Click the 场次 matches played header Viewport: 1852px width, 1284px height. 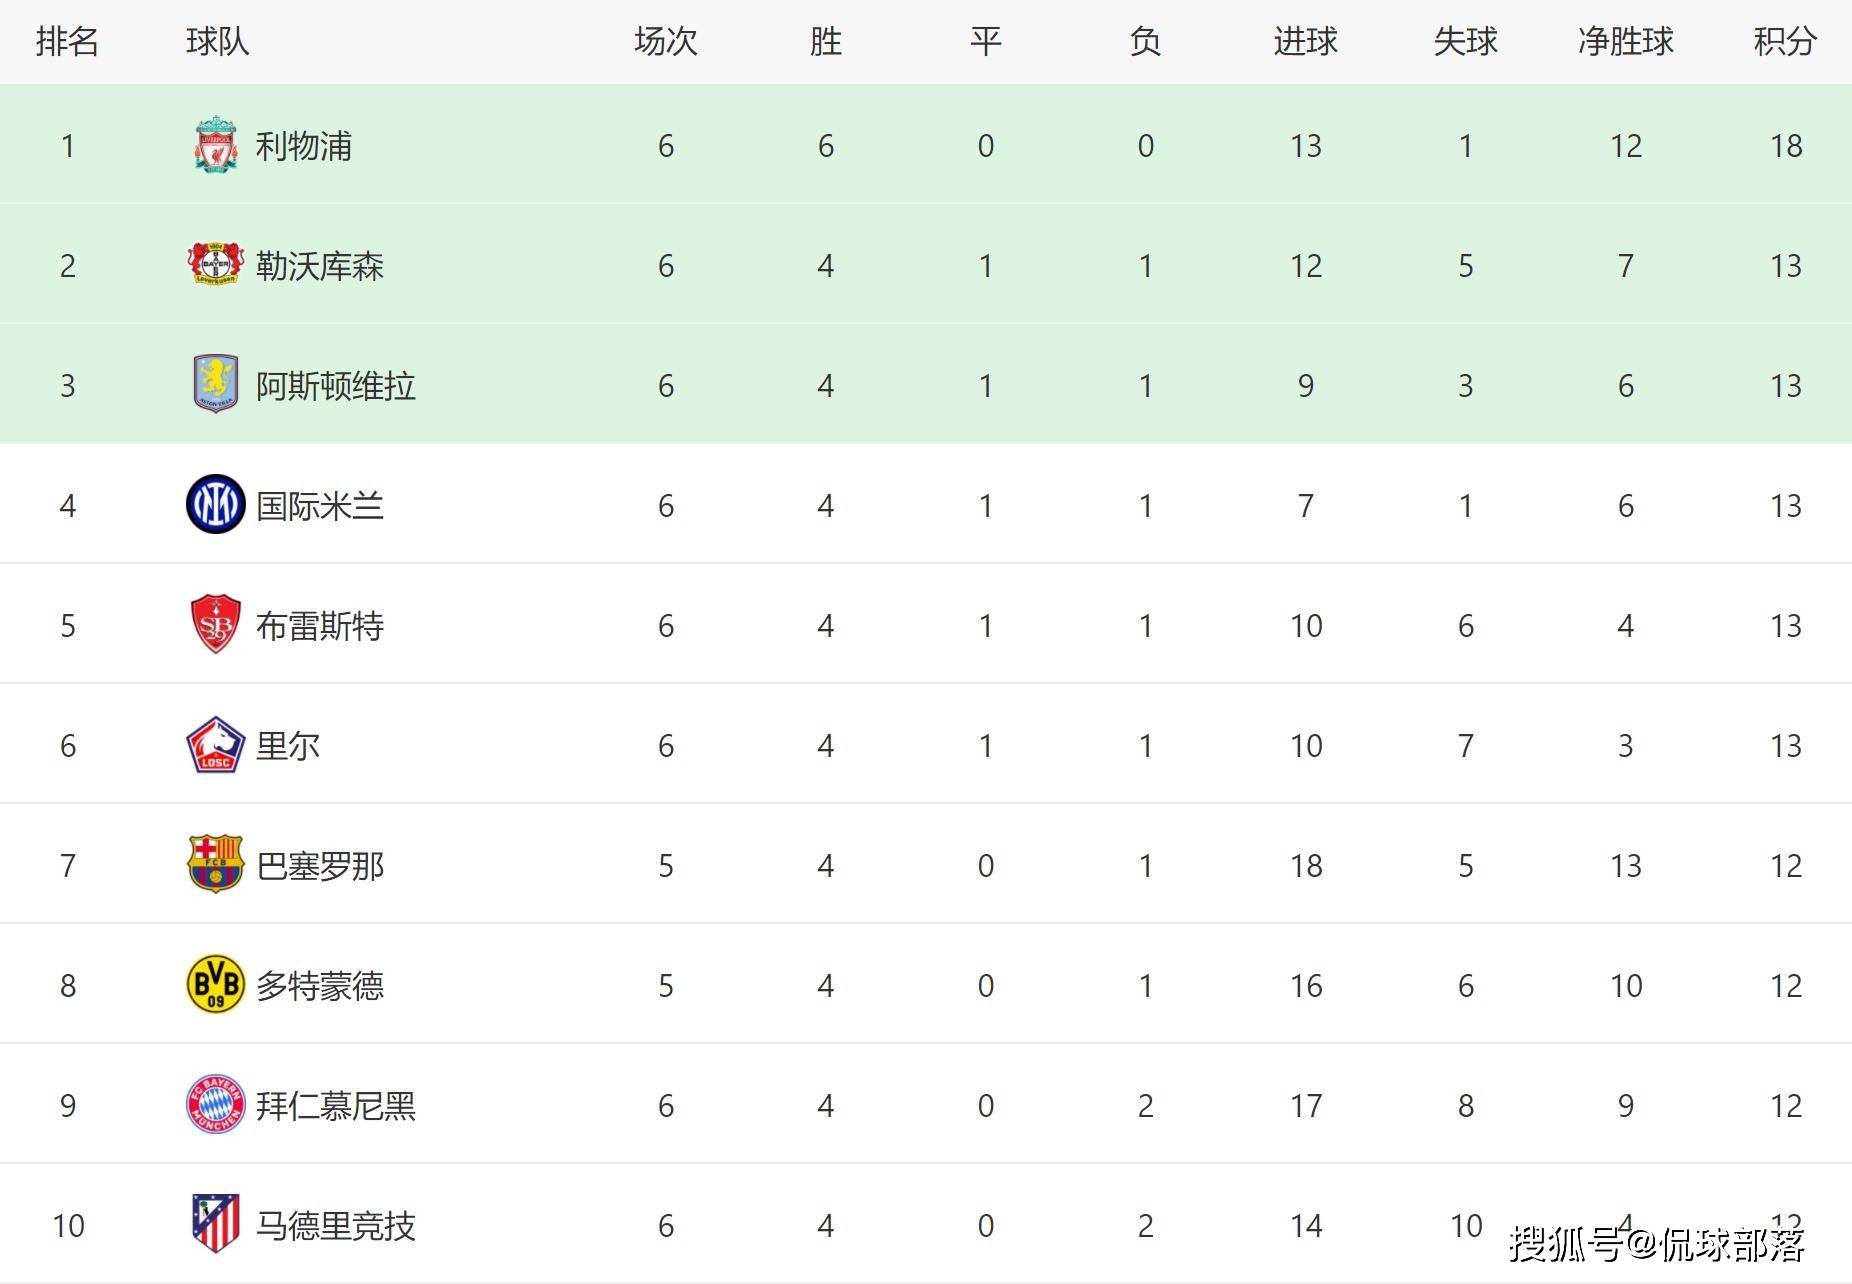(x=665, y=41)
